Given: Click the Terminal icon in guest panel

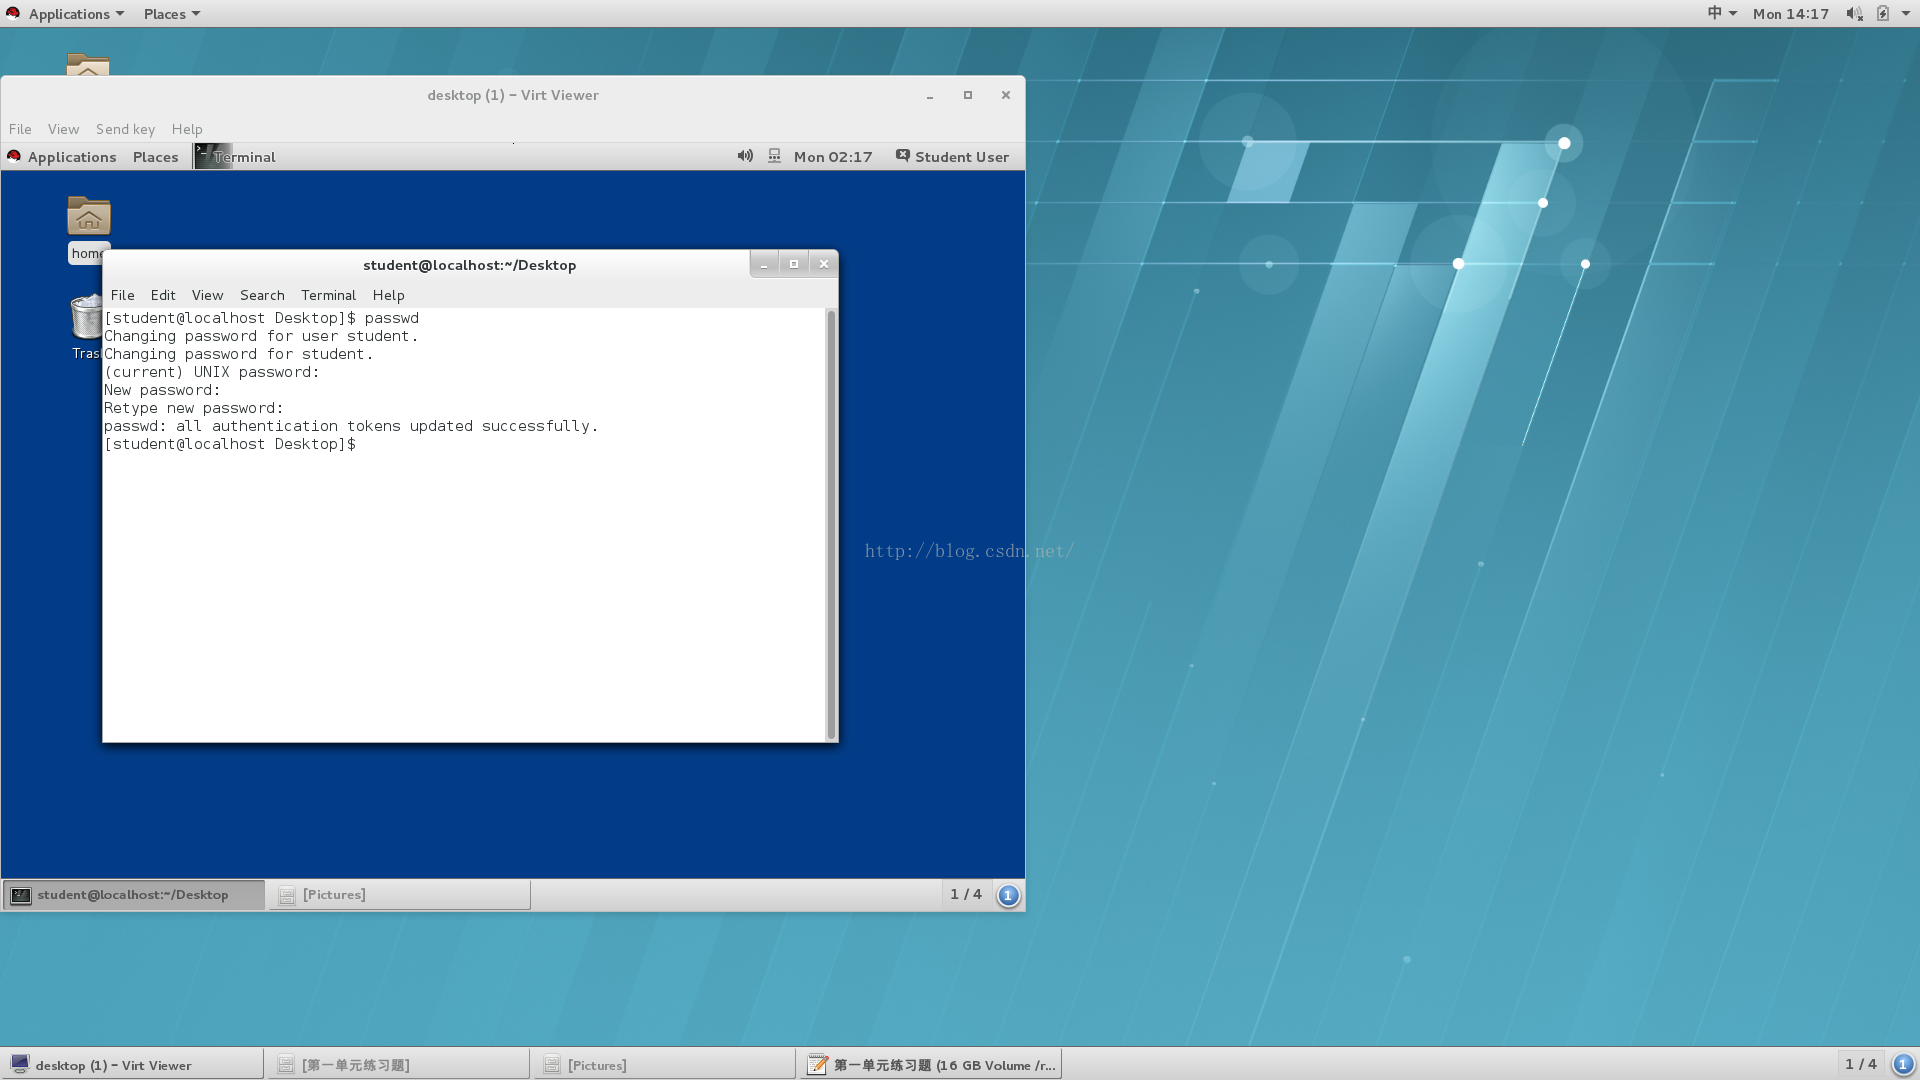Looking at the screenshot, I should tap(212, 156).
